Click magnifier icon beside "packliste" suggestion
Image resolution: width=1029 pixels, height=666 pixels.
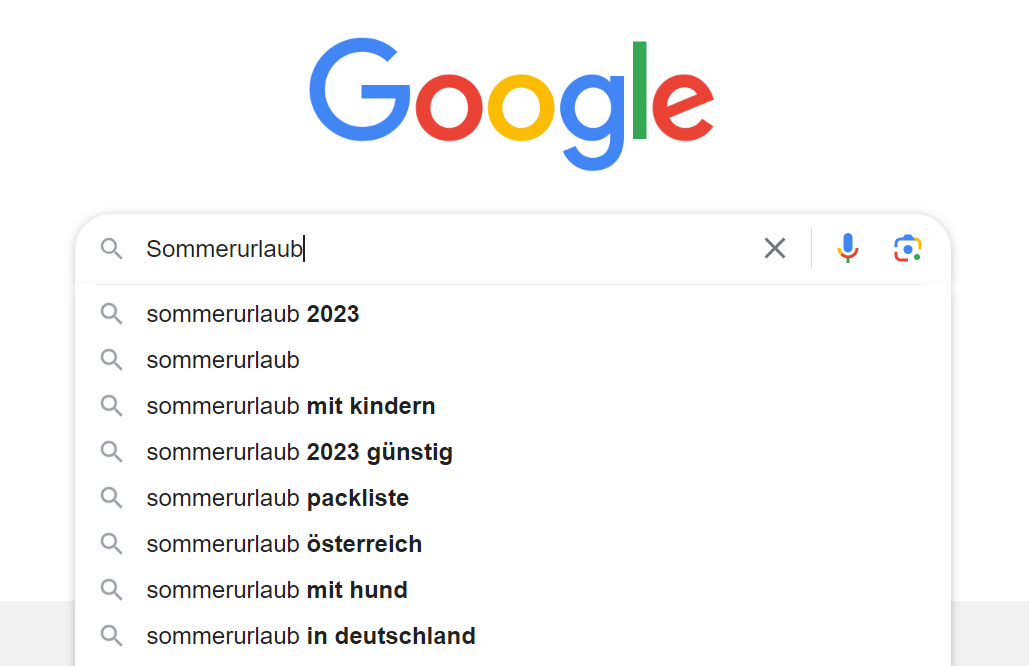pos(111,498)
